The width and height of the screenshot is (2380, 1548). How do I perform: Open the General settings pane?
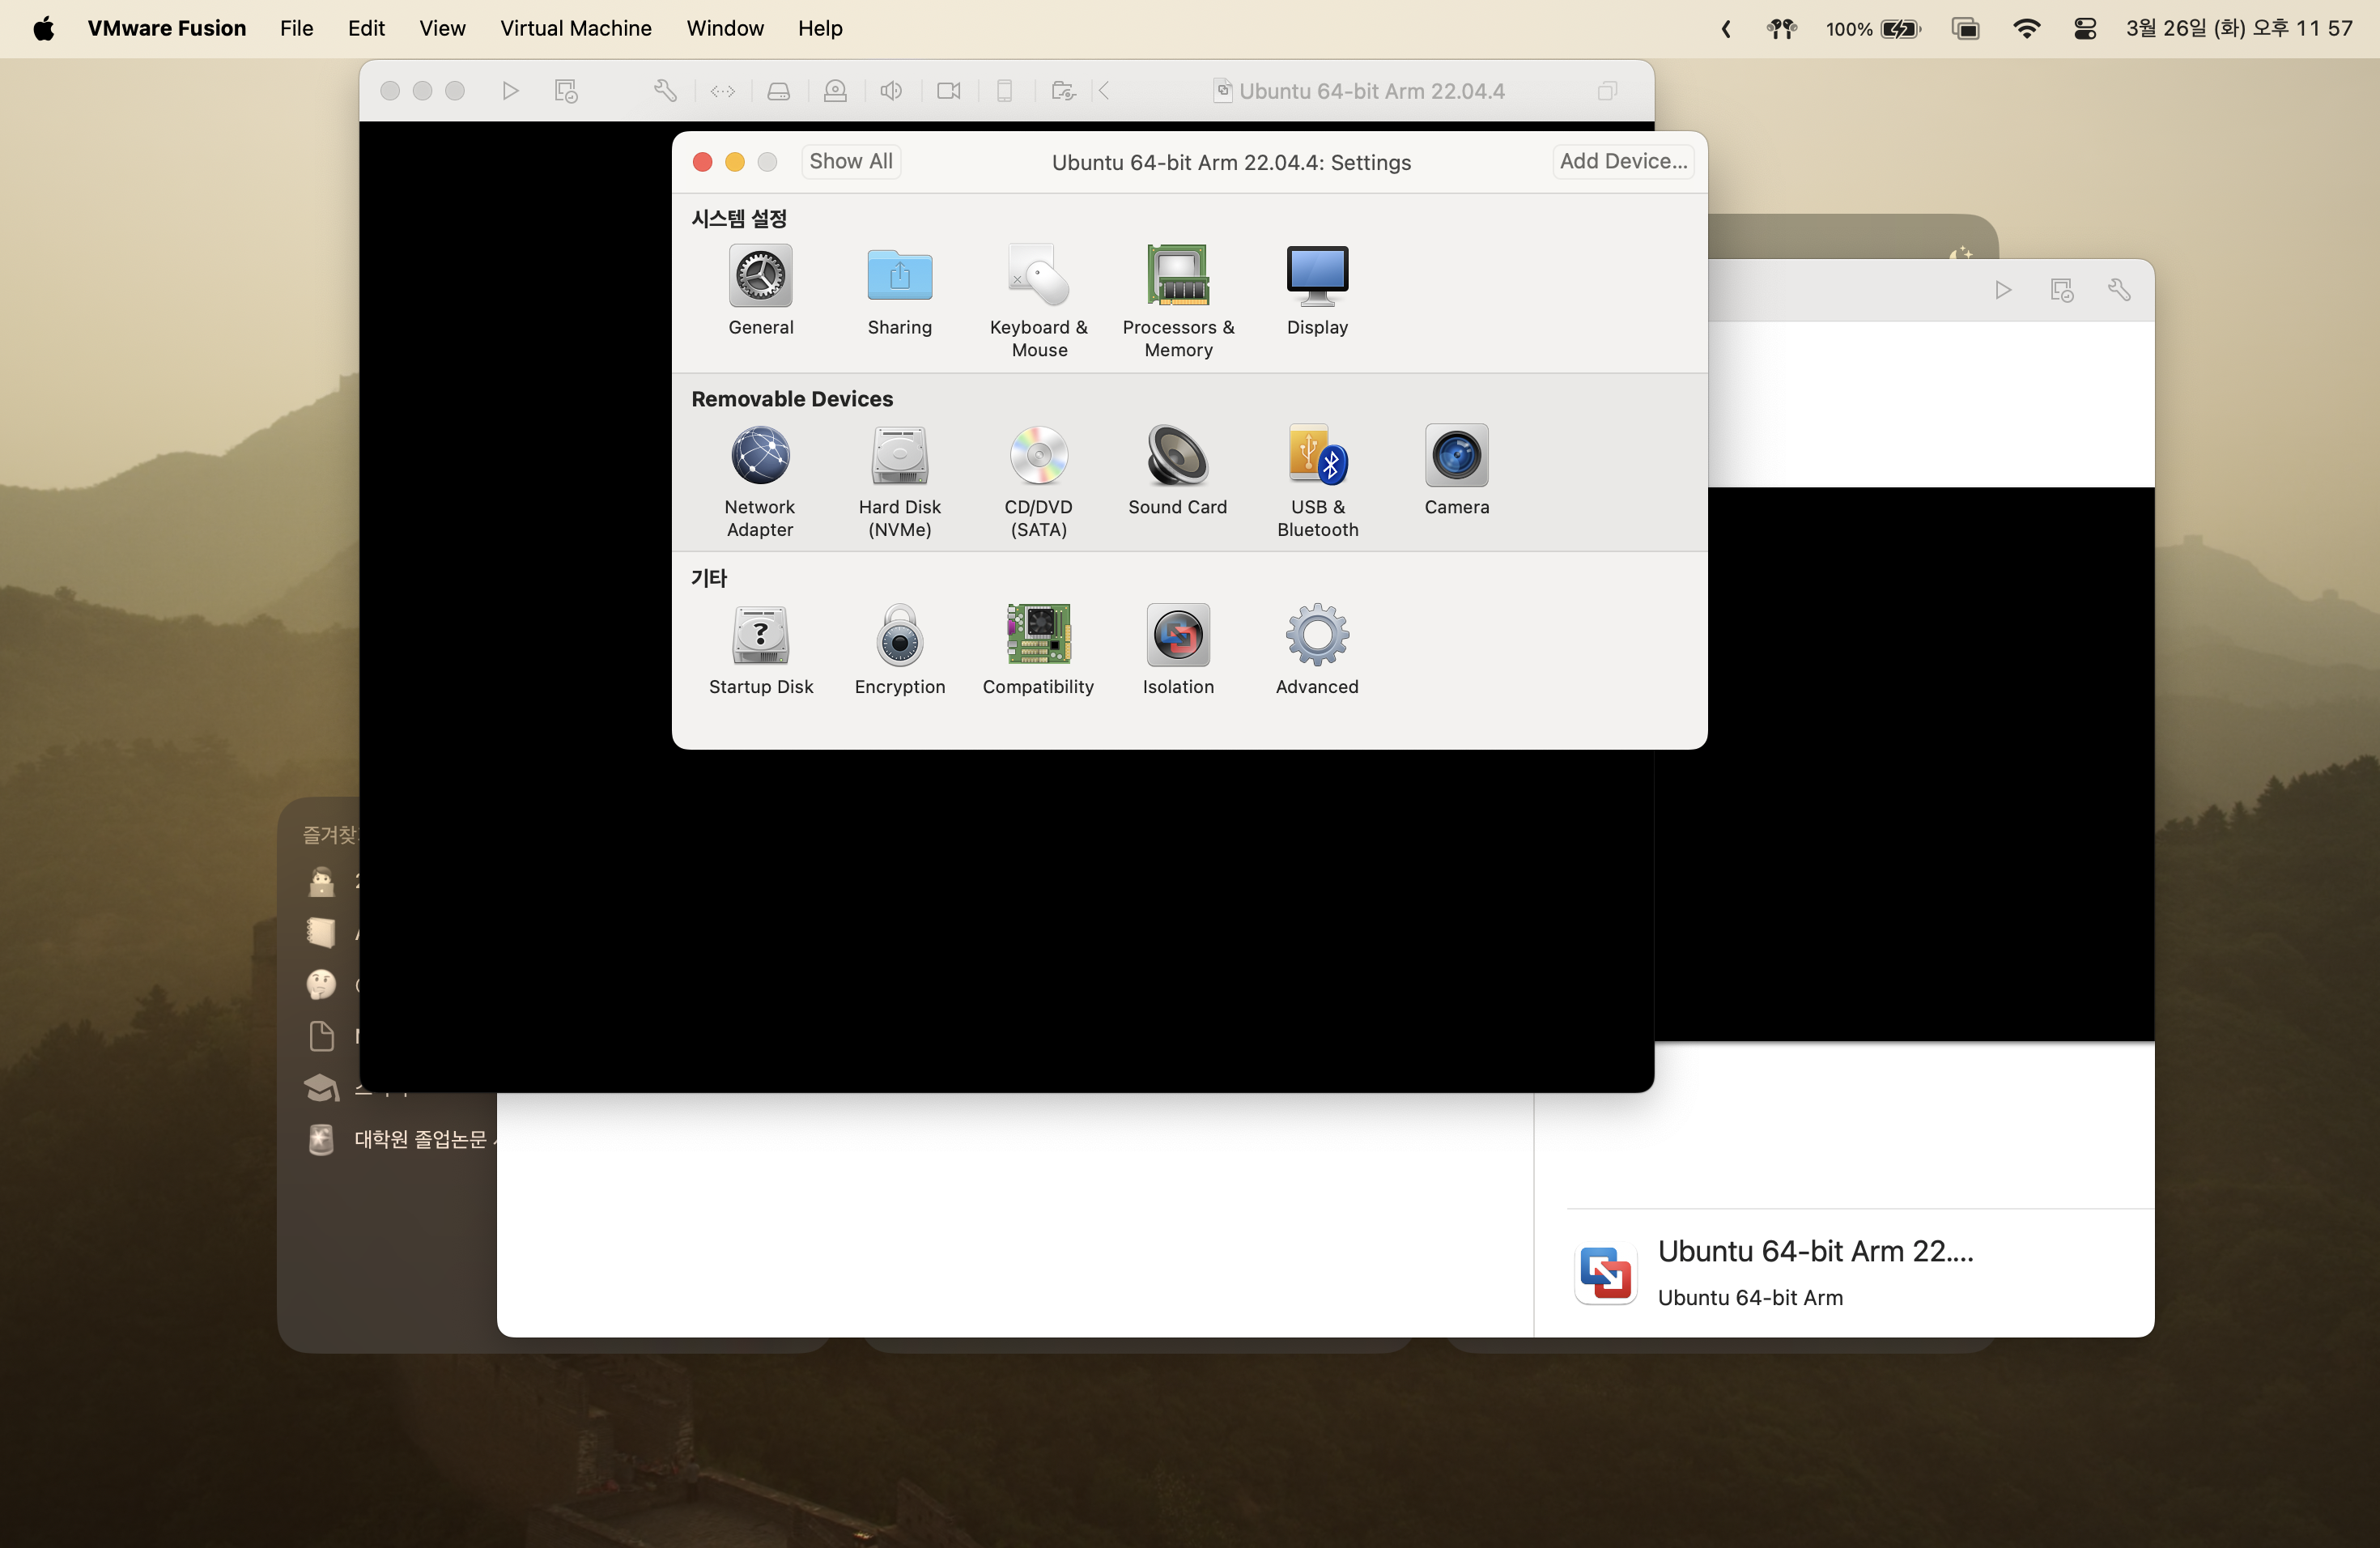pos(760,290)
